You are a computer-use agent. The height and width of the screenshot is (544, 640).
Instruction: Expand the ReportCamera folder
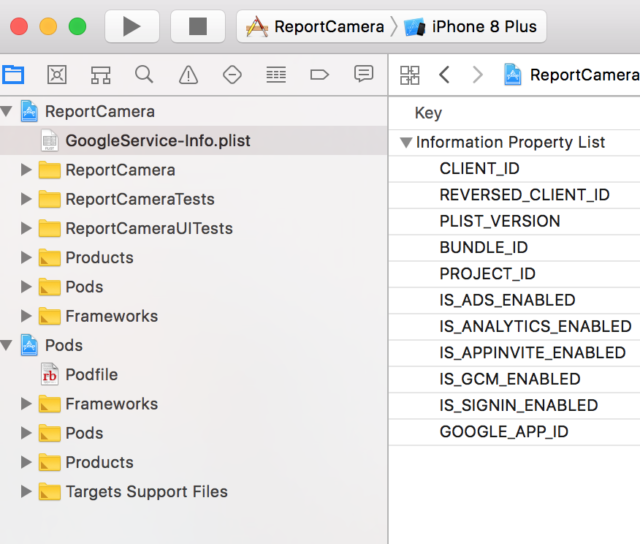26,169
